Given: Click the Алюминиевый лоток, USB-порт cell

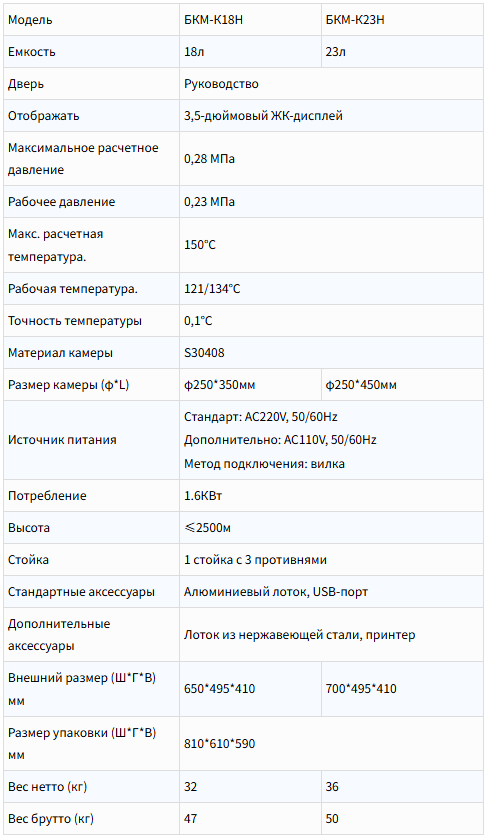Looking at the screenshot, I should (x=331, y=592).
